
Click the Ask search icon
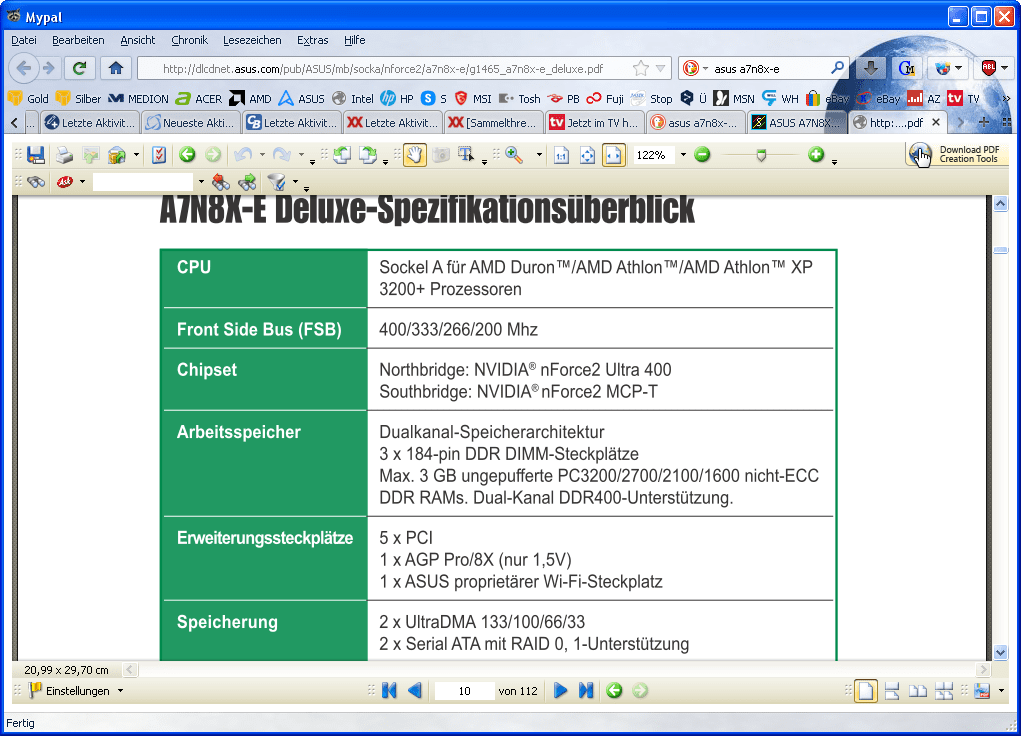pyautogui.click(x=64, y=182)
